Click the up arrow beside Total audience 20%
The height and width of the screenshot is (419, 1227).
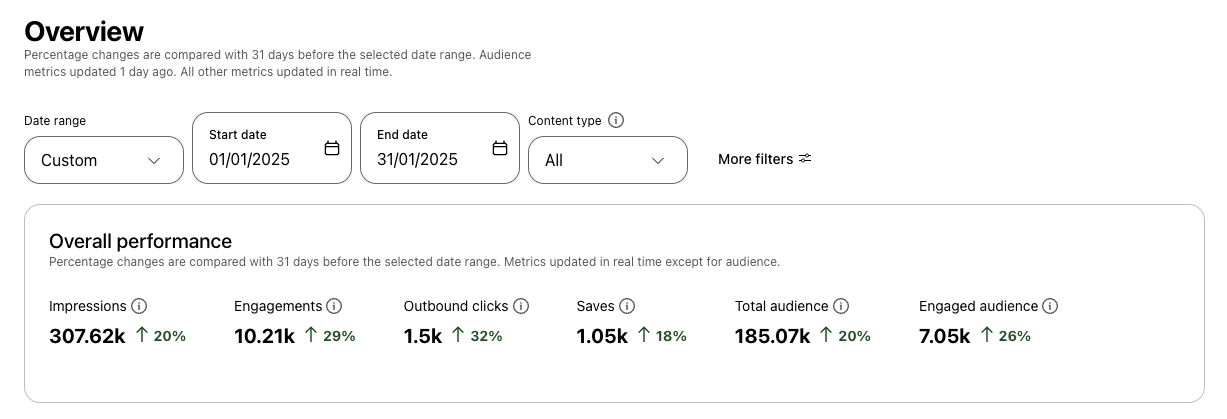point(827,335)
